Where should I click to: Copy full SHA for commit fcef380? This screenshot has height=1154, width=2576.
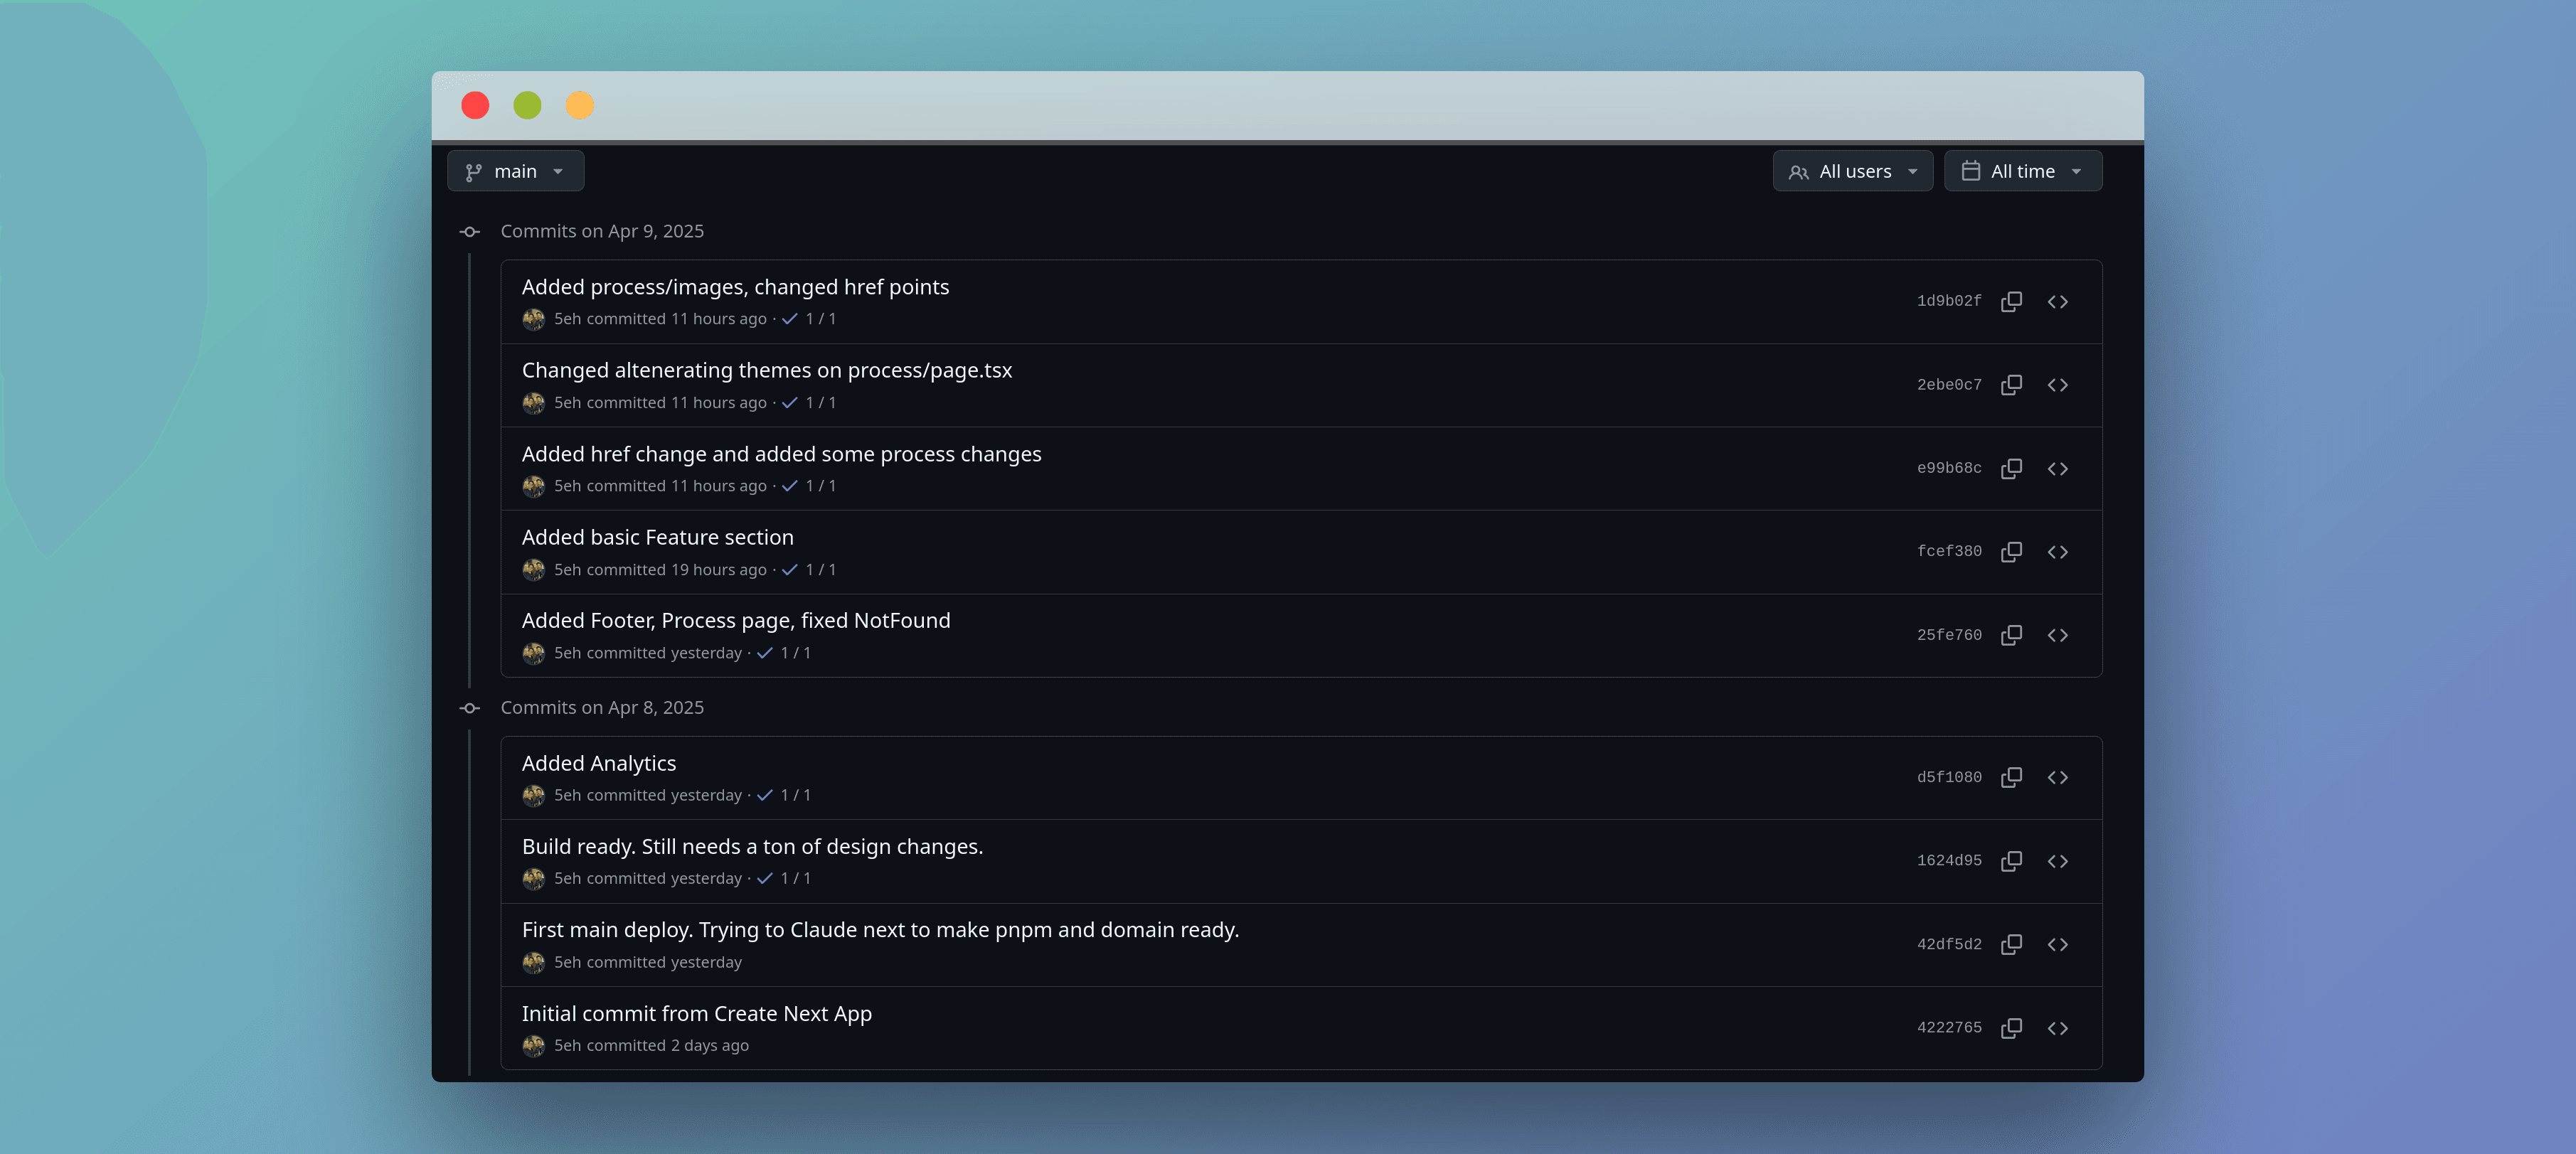pos(2011,552)
